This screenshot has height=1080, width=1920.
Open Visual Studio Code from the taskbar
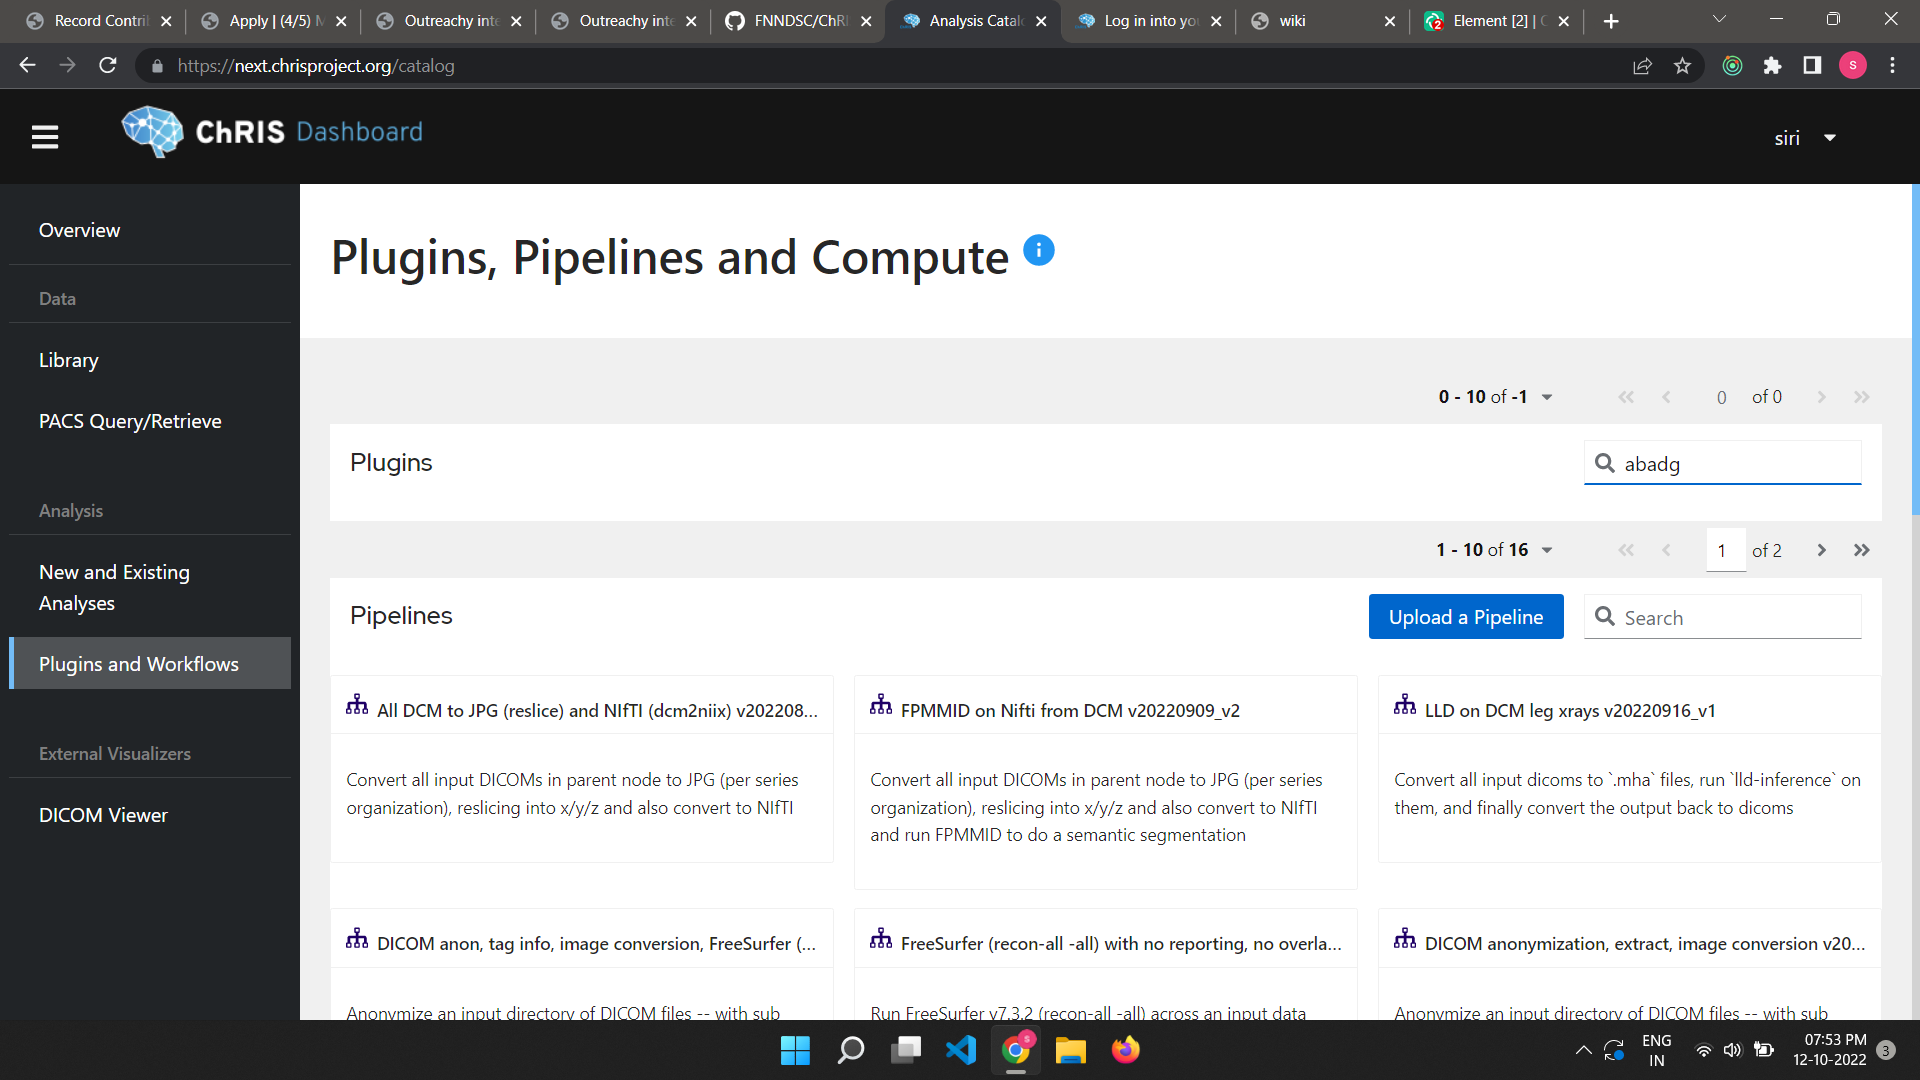pyautogui.click(x=961, y=1050)
